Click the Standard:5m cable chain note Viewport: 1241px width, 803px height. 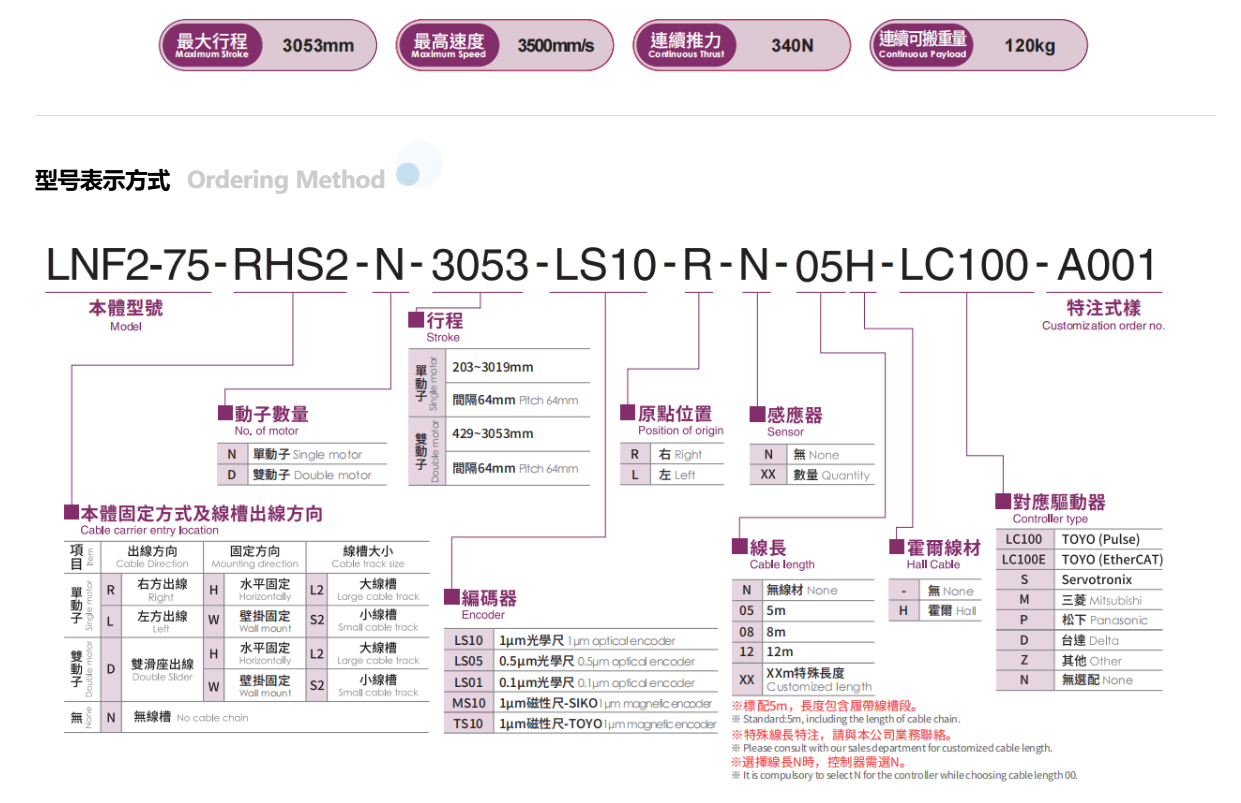pyautogui.click(x=846, y=720)
